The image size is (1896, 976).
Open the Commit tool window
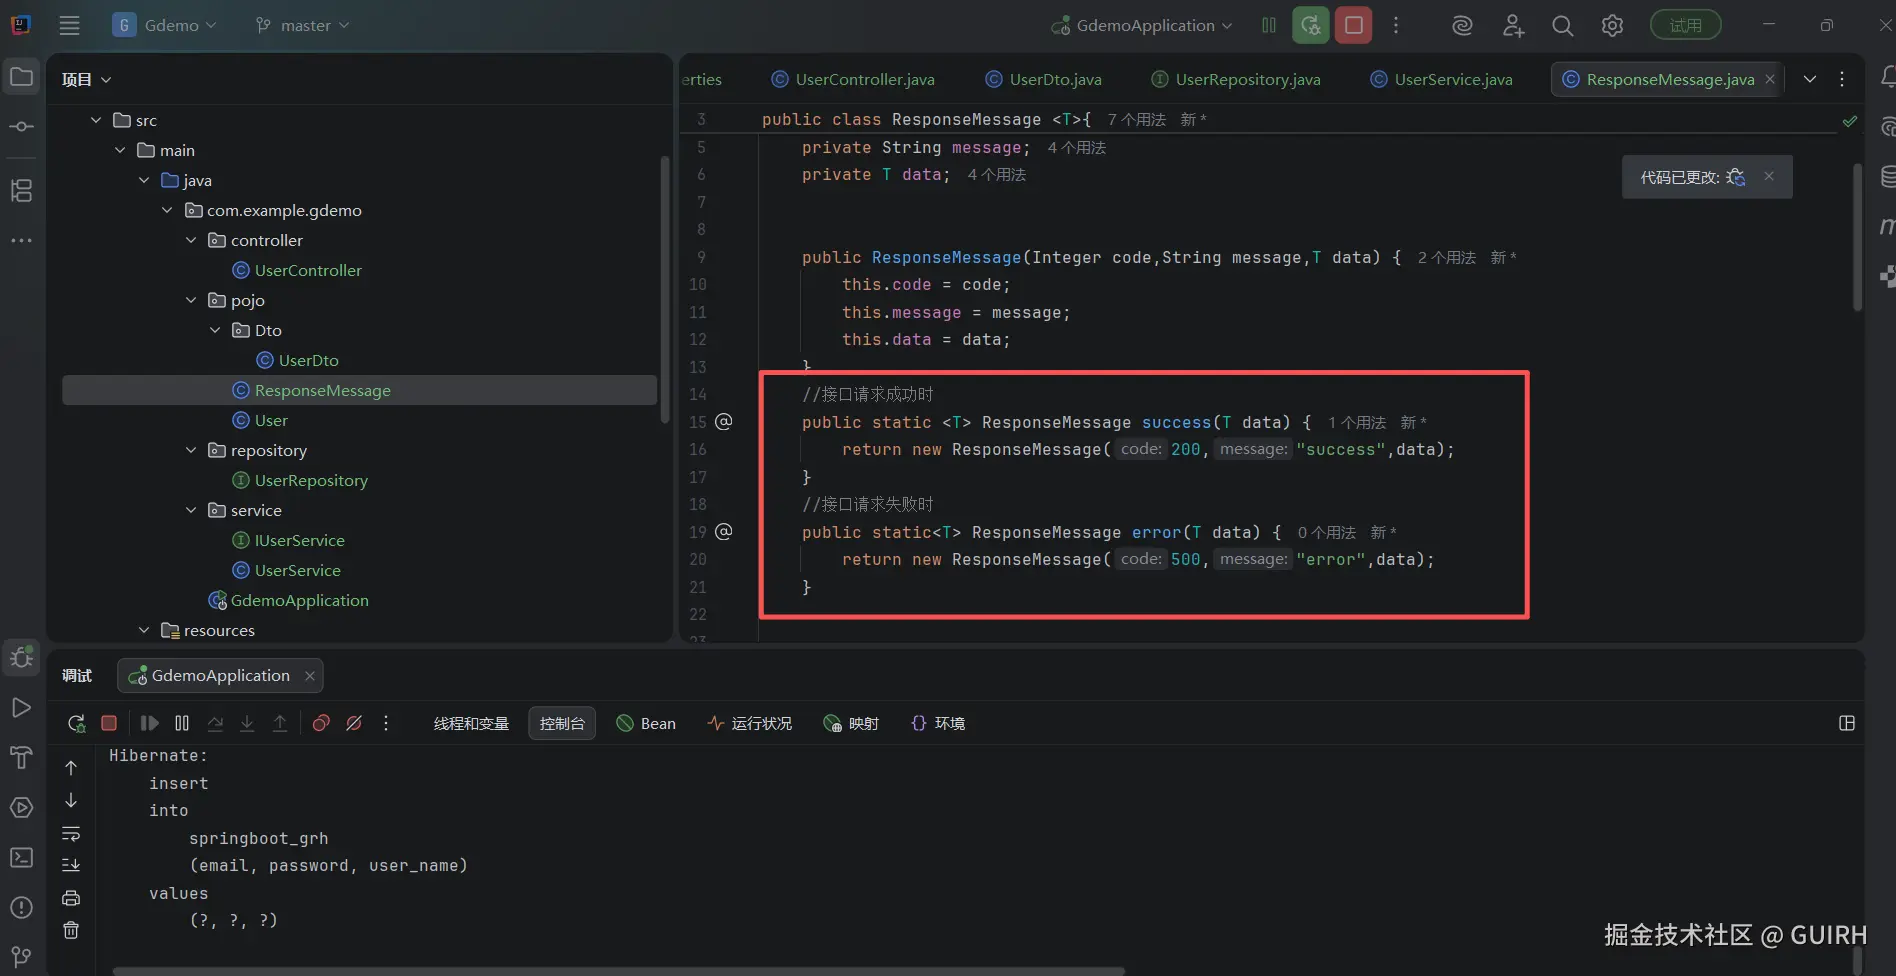pos(21,127)
